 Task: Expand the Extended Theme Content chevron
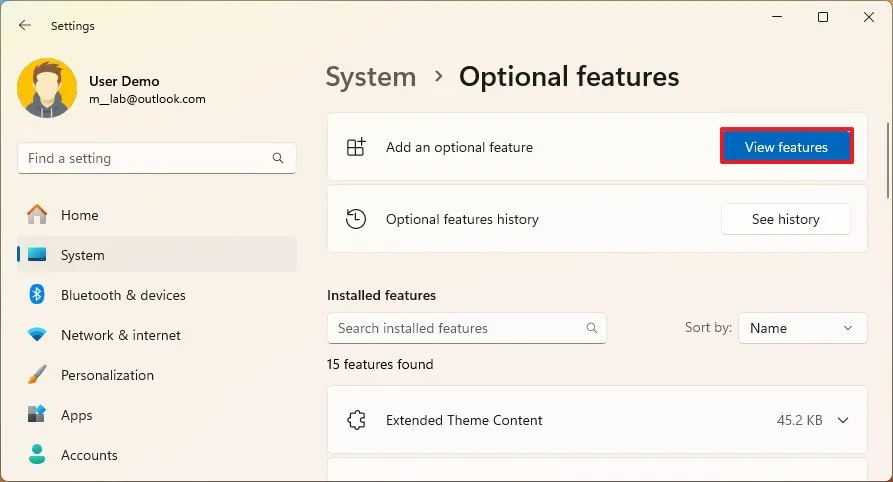[x=843, y=420]
